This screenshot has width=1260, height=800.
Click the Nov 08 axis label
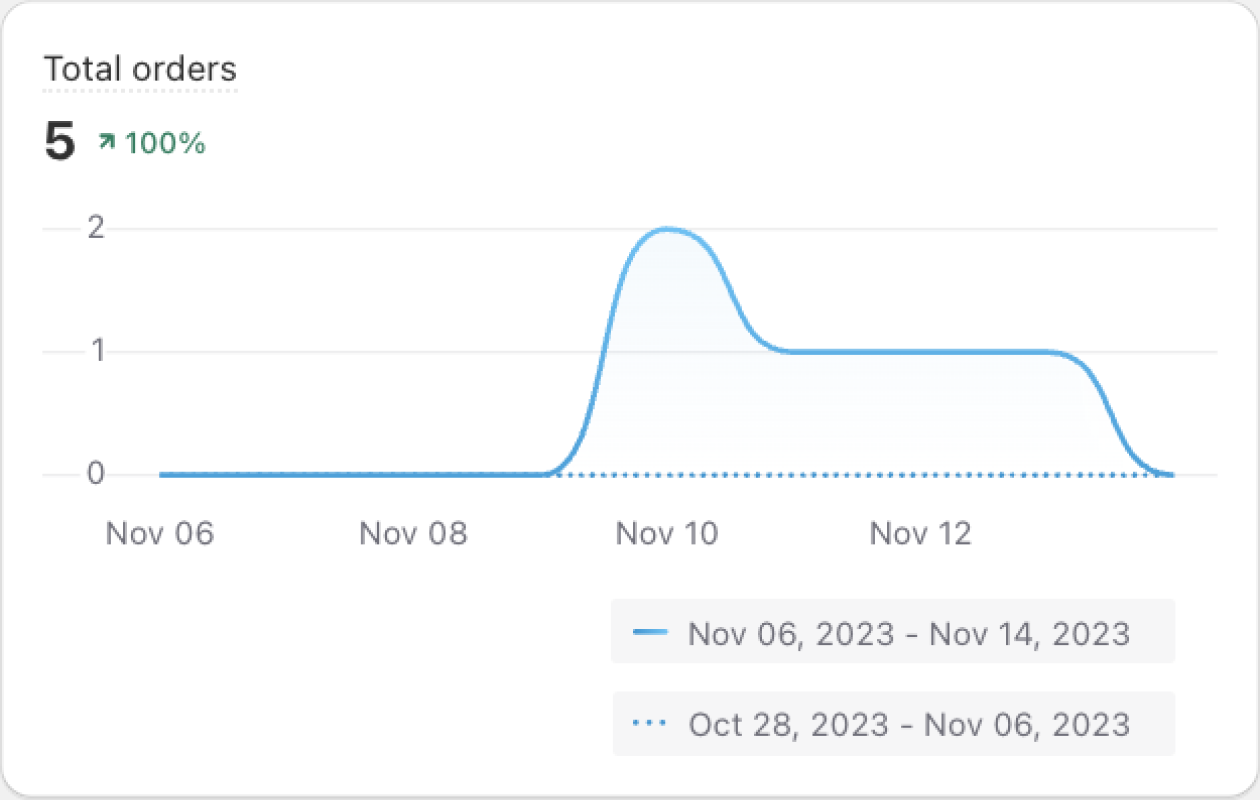(x=413, y=533)
